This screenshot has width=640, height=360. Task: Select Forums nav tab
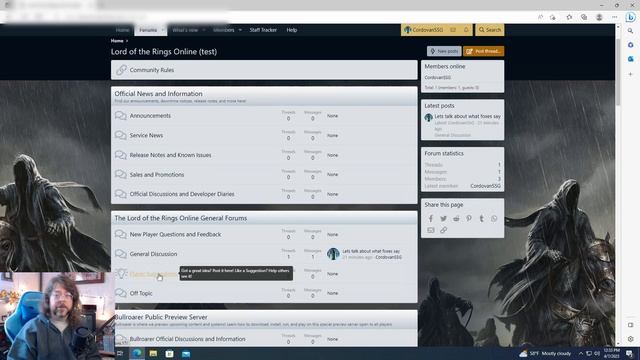tap(148, 30)
